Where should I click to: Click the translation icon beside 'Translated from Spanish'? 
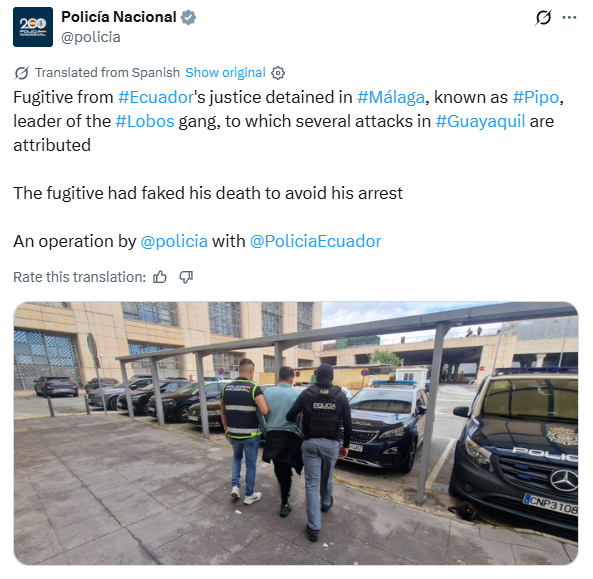[22, 73]
